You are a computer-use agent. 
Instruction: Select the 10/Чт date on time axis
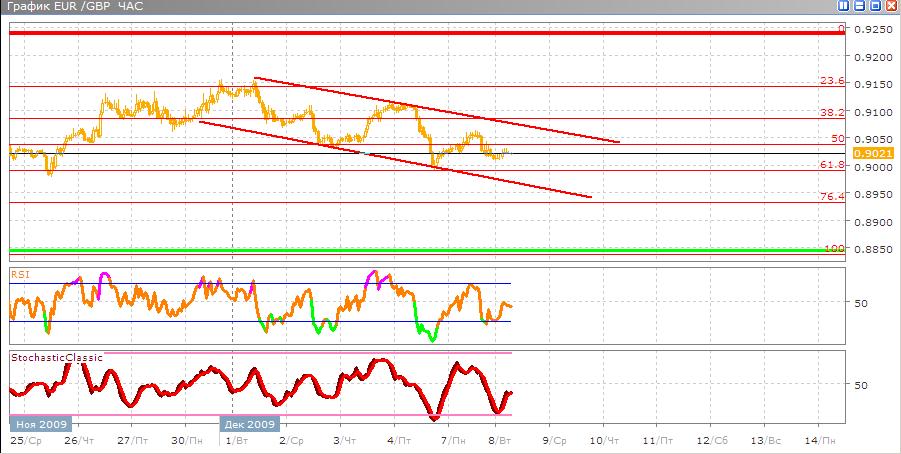603,440
